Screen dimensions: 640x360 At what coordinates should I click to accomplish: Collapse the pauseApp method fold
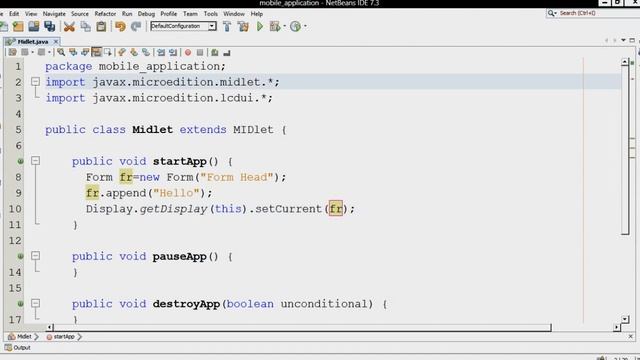pyautogui.click(x=36, y=256)
